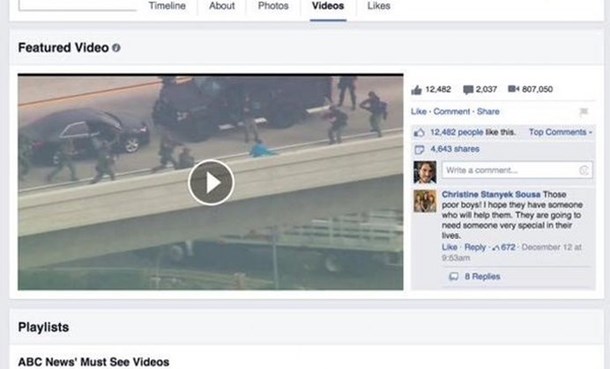Click the emoji icon in comment box

click(583, 170)
